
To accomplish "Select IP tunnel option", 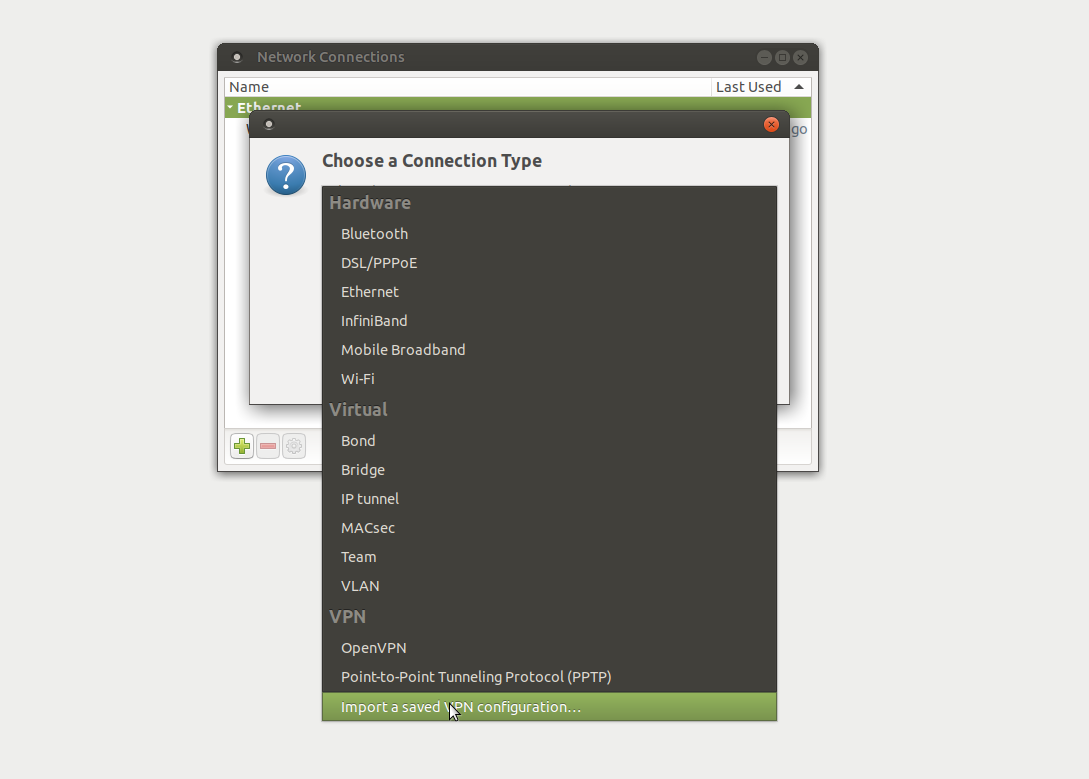I will pyautogui.click(x=370, y=499).
